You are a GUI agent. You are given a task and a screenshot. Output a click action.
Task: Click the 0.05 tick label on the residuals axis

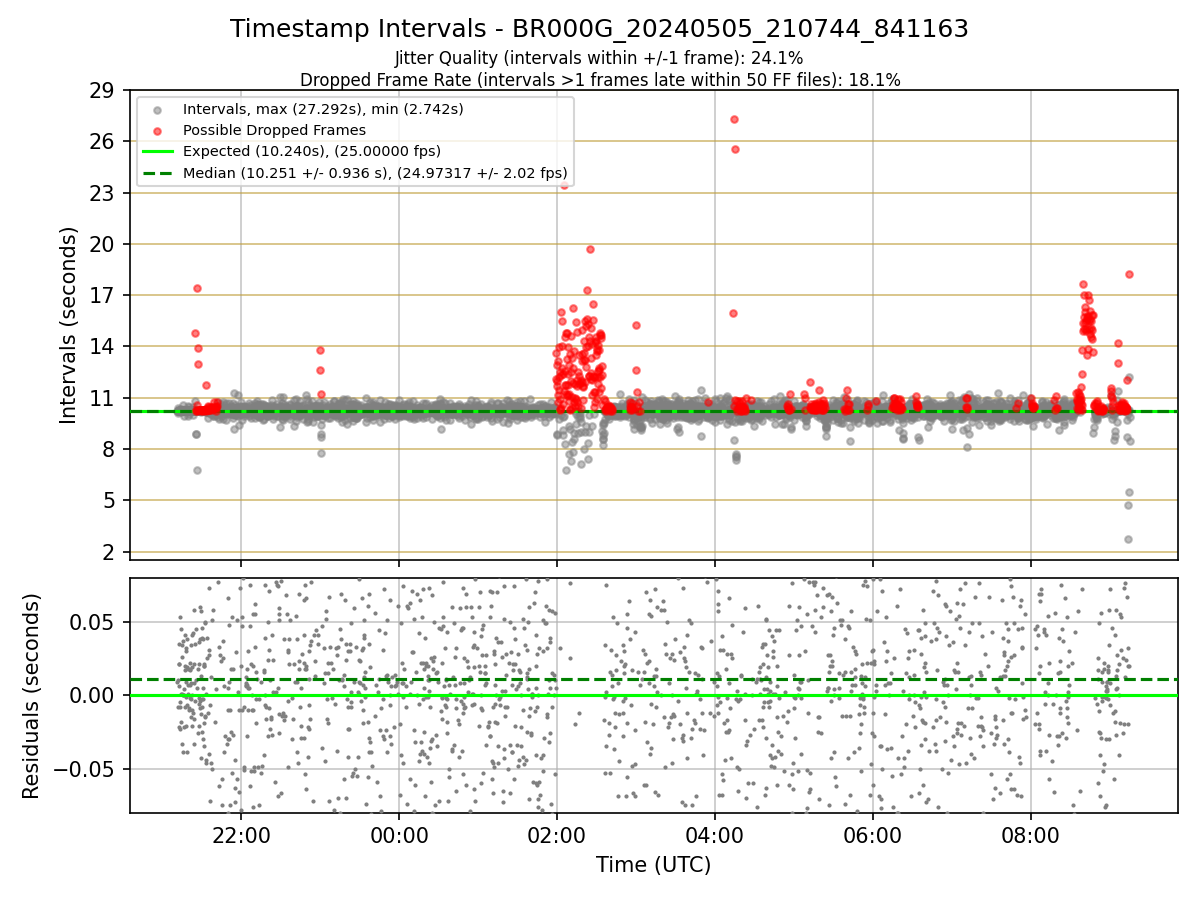tap(93, 622)
